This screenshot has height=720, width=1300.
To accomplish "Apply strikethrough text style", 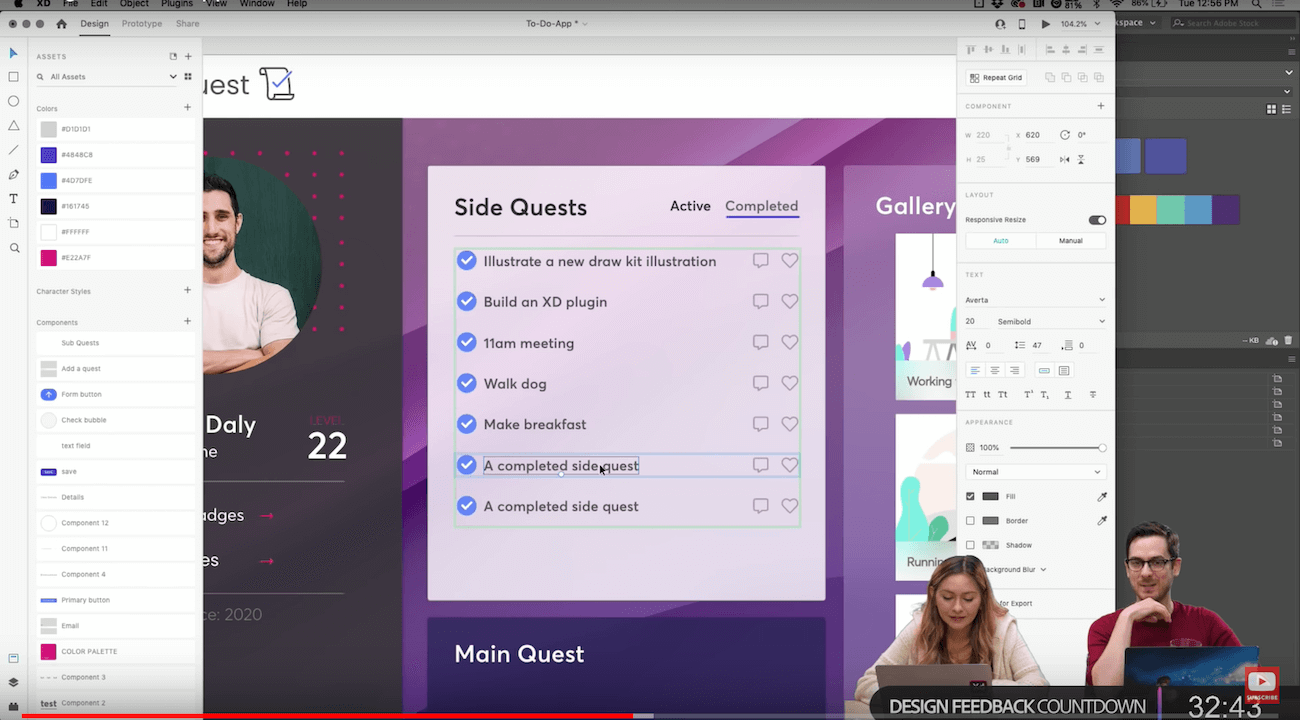I will 1092,395.
